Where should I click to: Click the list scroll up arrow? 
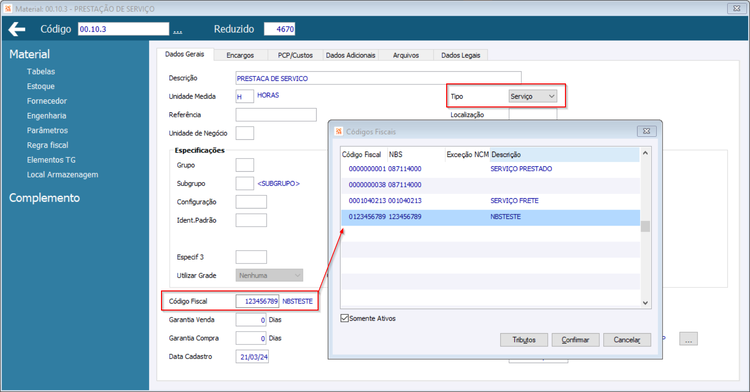tap(645, 153)
